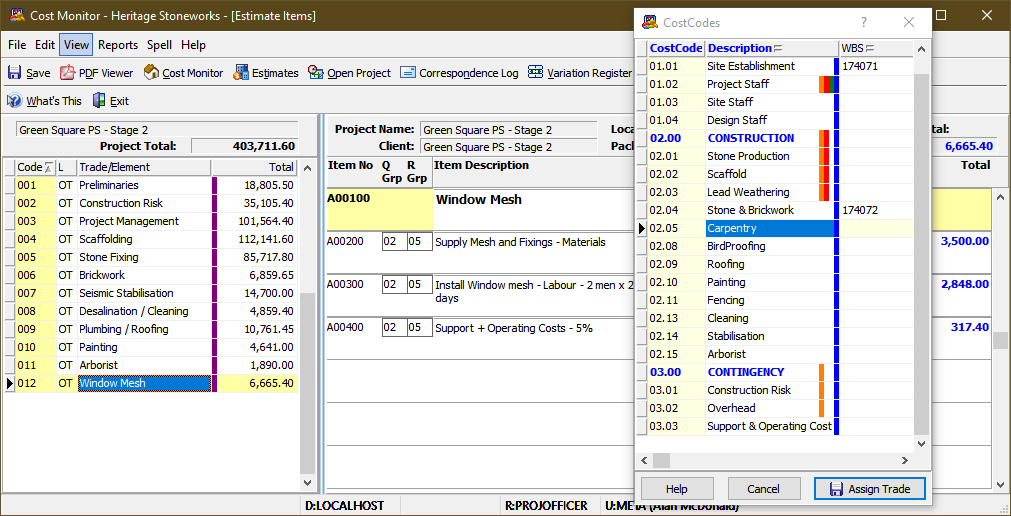This screenshot has width=1011, height=516.
Task: Click the CostCodes dialog title icon
Action: 649,23
